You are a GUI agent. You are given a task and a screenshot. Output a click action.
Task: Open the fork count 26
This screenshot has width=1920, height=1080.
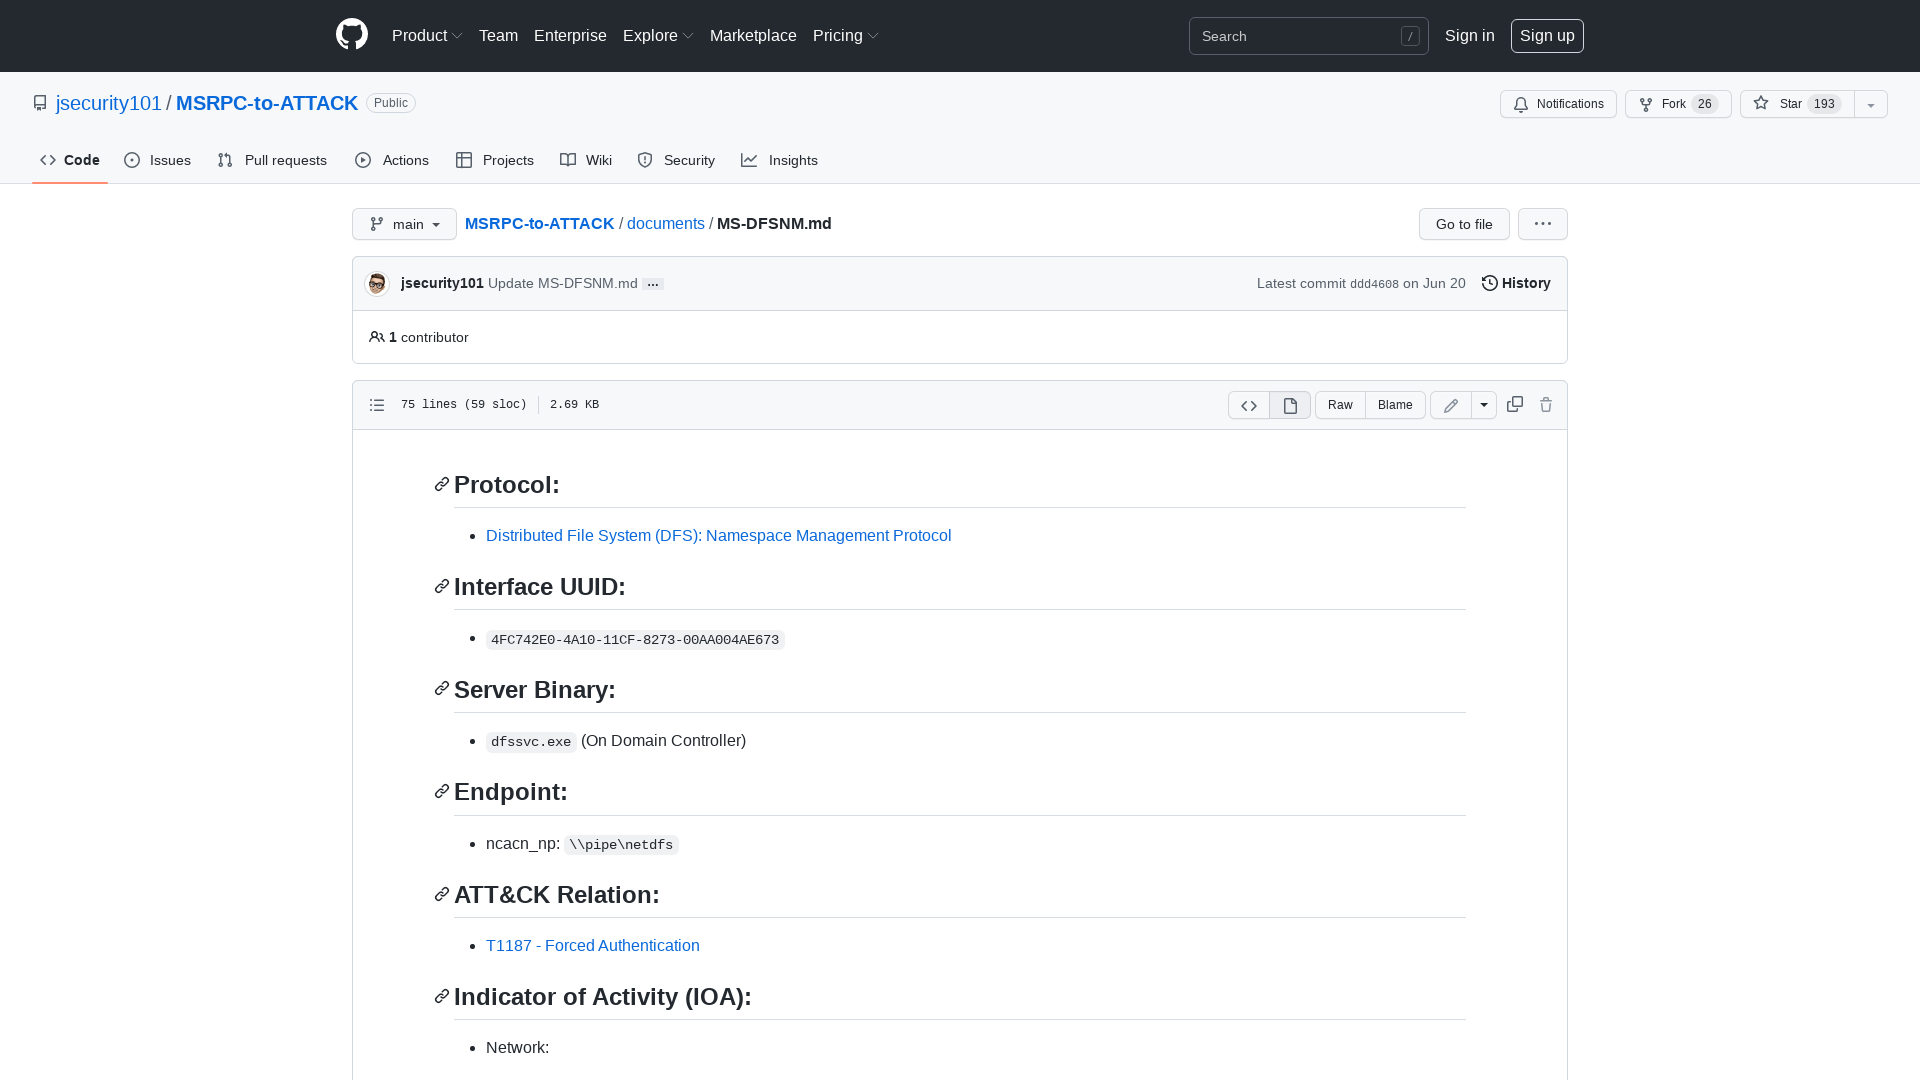(1704, 104)
